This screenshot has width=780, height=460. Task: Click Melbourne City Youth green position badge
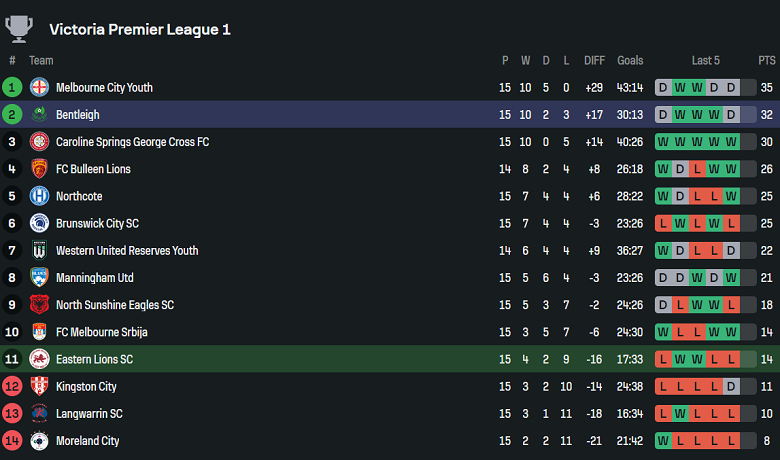click(12, 88)
